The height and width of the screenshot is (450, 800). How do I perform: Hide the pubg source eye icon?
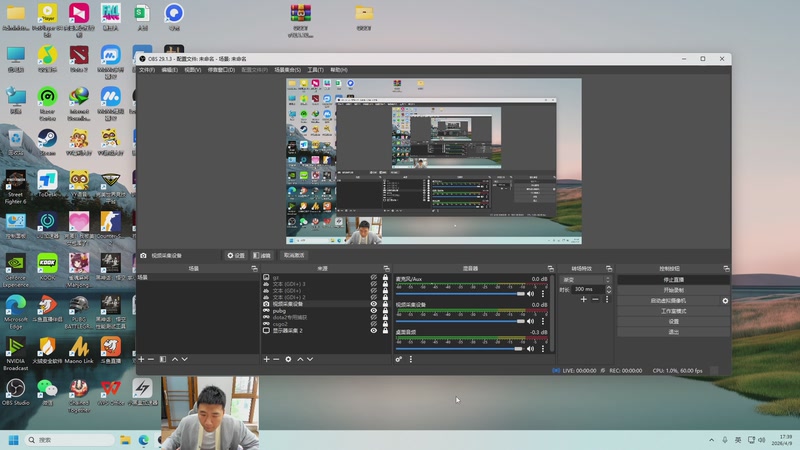tap(373, 311)
